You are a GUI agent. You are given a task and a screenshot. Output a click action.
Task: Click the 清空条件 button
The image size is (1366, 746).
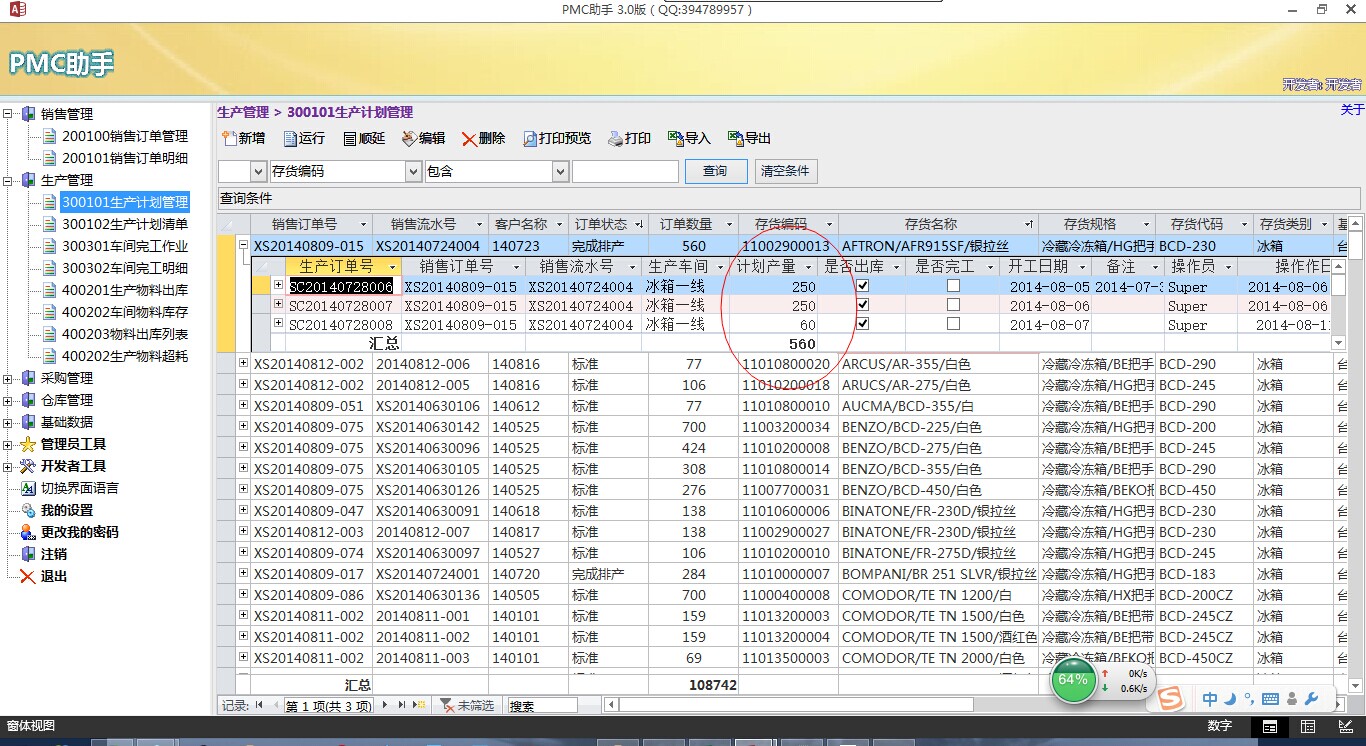pyautogui.click(x=785, y=172)
